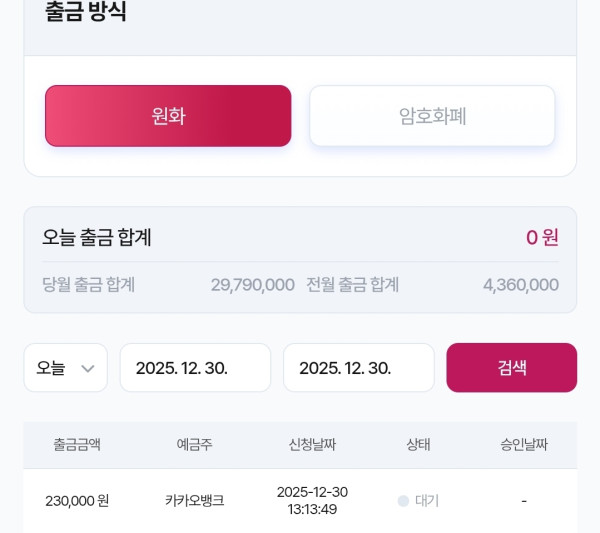Image resolution: width=600 pixels, height=533 pixels.
Task: Select the 원화 withdrawal method
Action: coord(168,116)
